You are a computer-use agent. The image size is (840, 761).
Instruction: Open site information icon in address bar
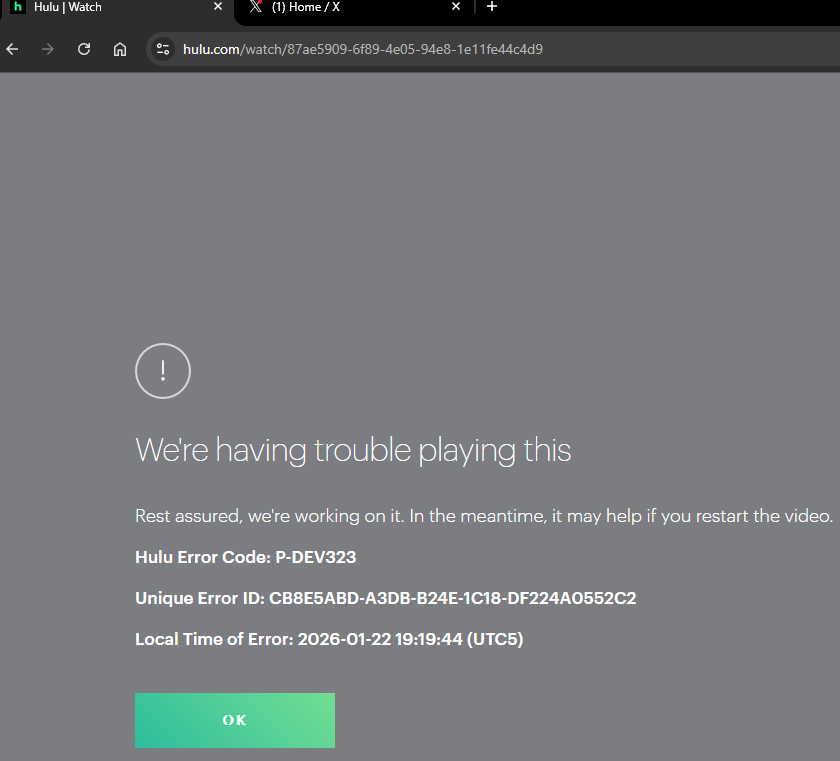click(163, 49)
